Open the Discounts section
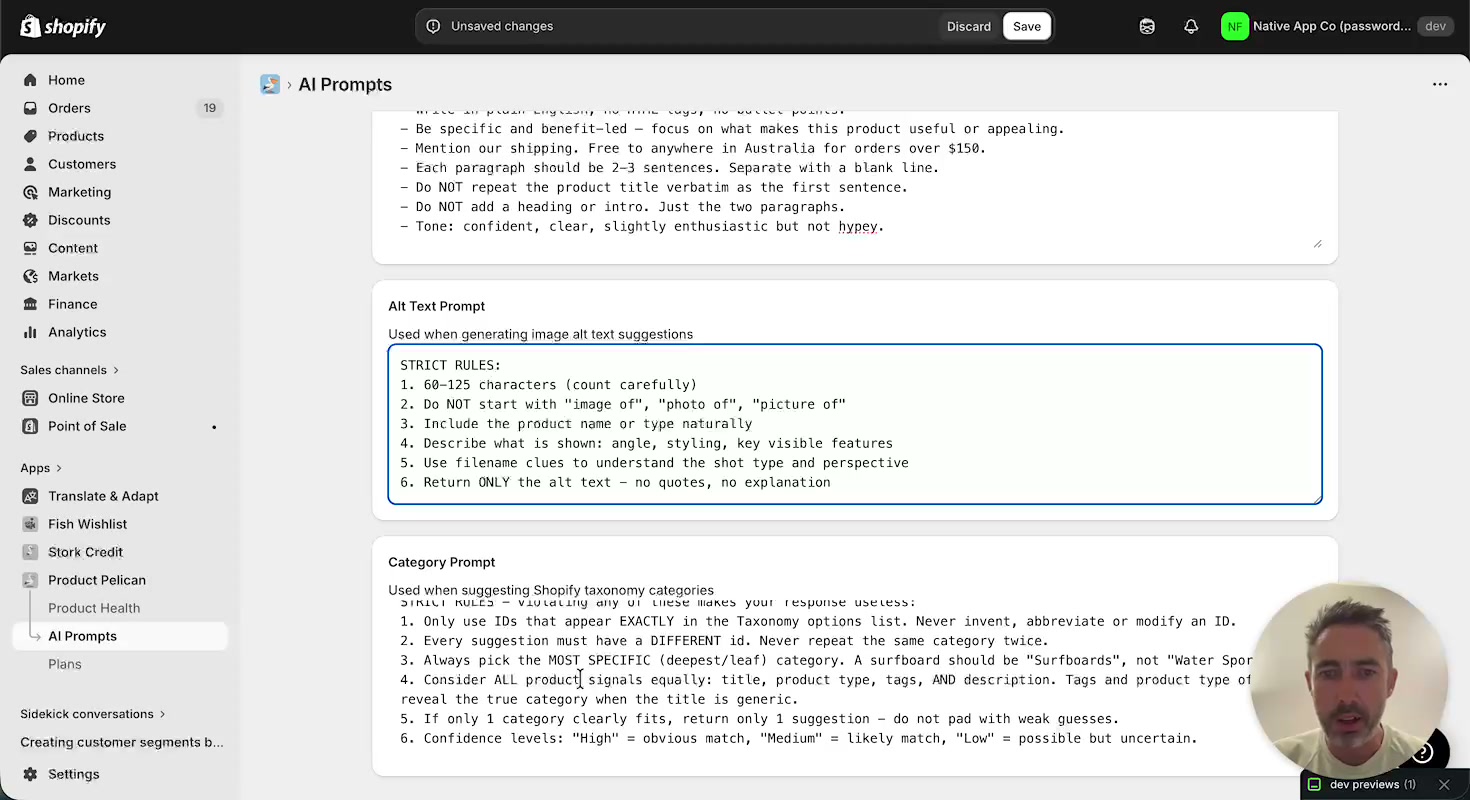Image resolution: width=1470 pixels, height=800 pixels. [79, 220]
